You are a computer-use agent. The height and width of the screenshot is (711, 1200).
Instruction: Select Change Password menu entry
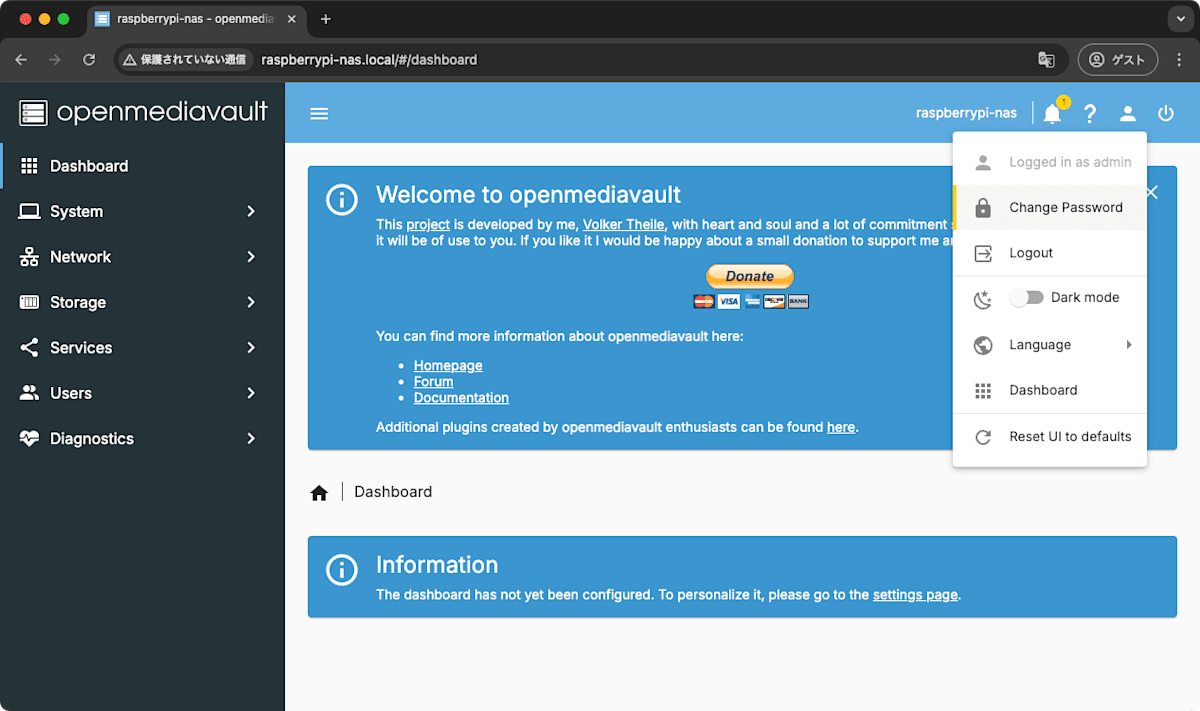click(x=1050, y=208)
